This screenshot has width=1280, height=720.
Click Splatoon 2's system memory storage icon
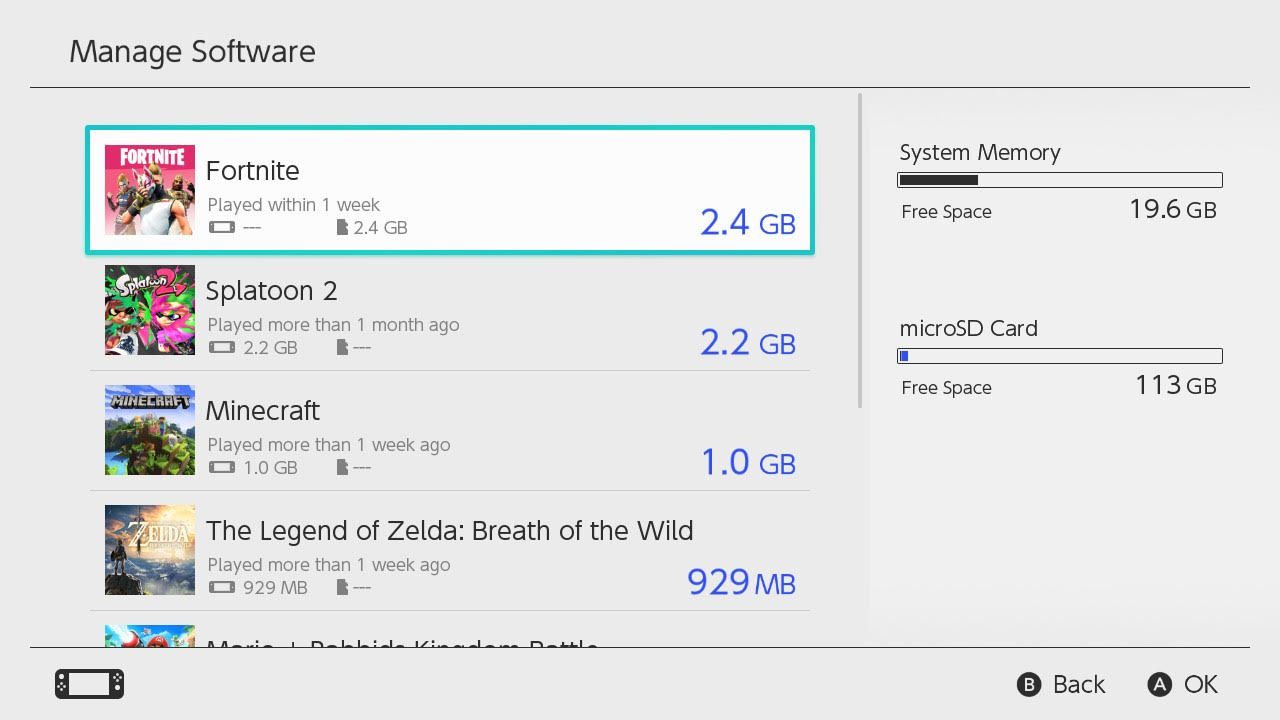tap(222, 347)
